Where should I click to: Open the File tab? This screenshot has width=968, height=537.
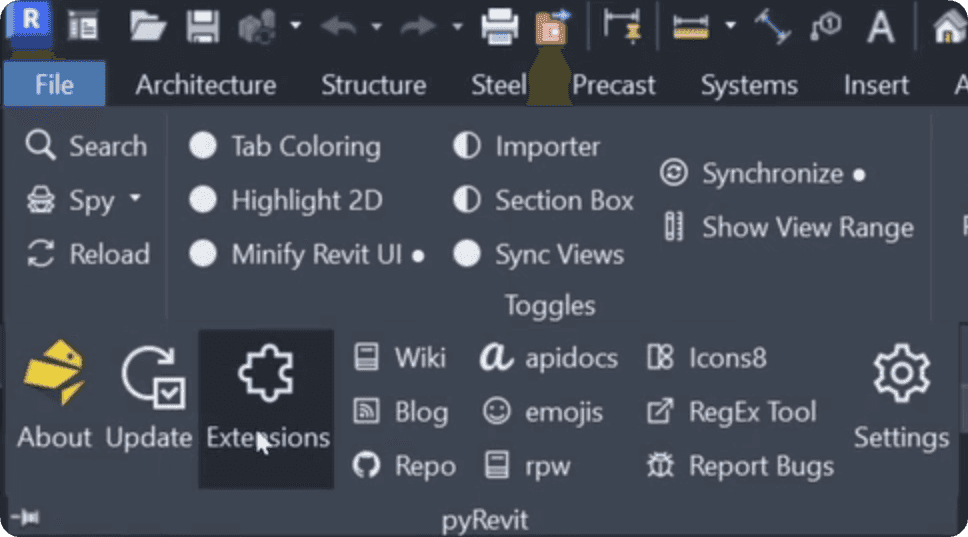[x=54, y=85]
